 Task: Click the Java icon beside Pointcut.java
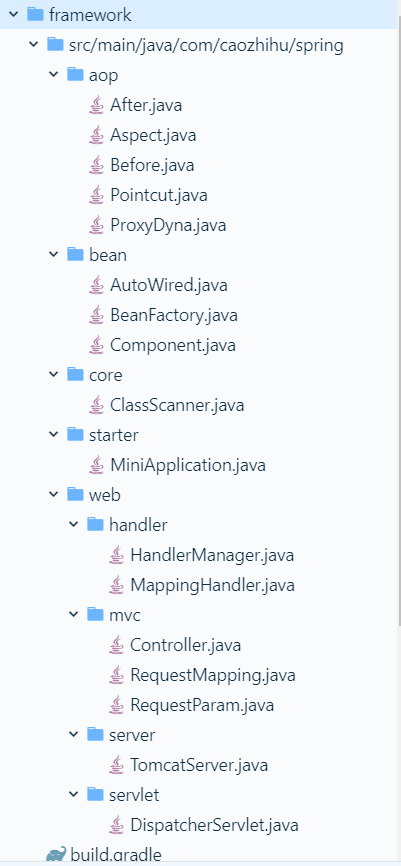97,194
